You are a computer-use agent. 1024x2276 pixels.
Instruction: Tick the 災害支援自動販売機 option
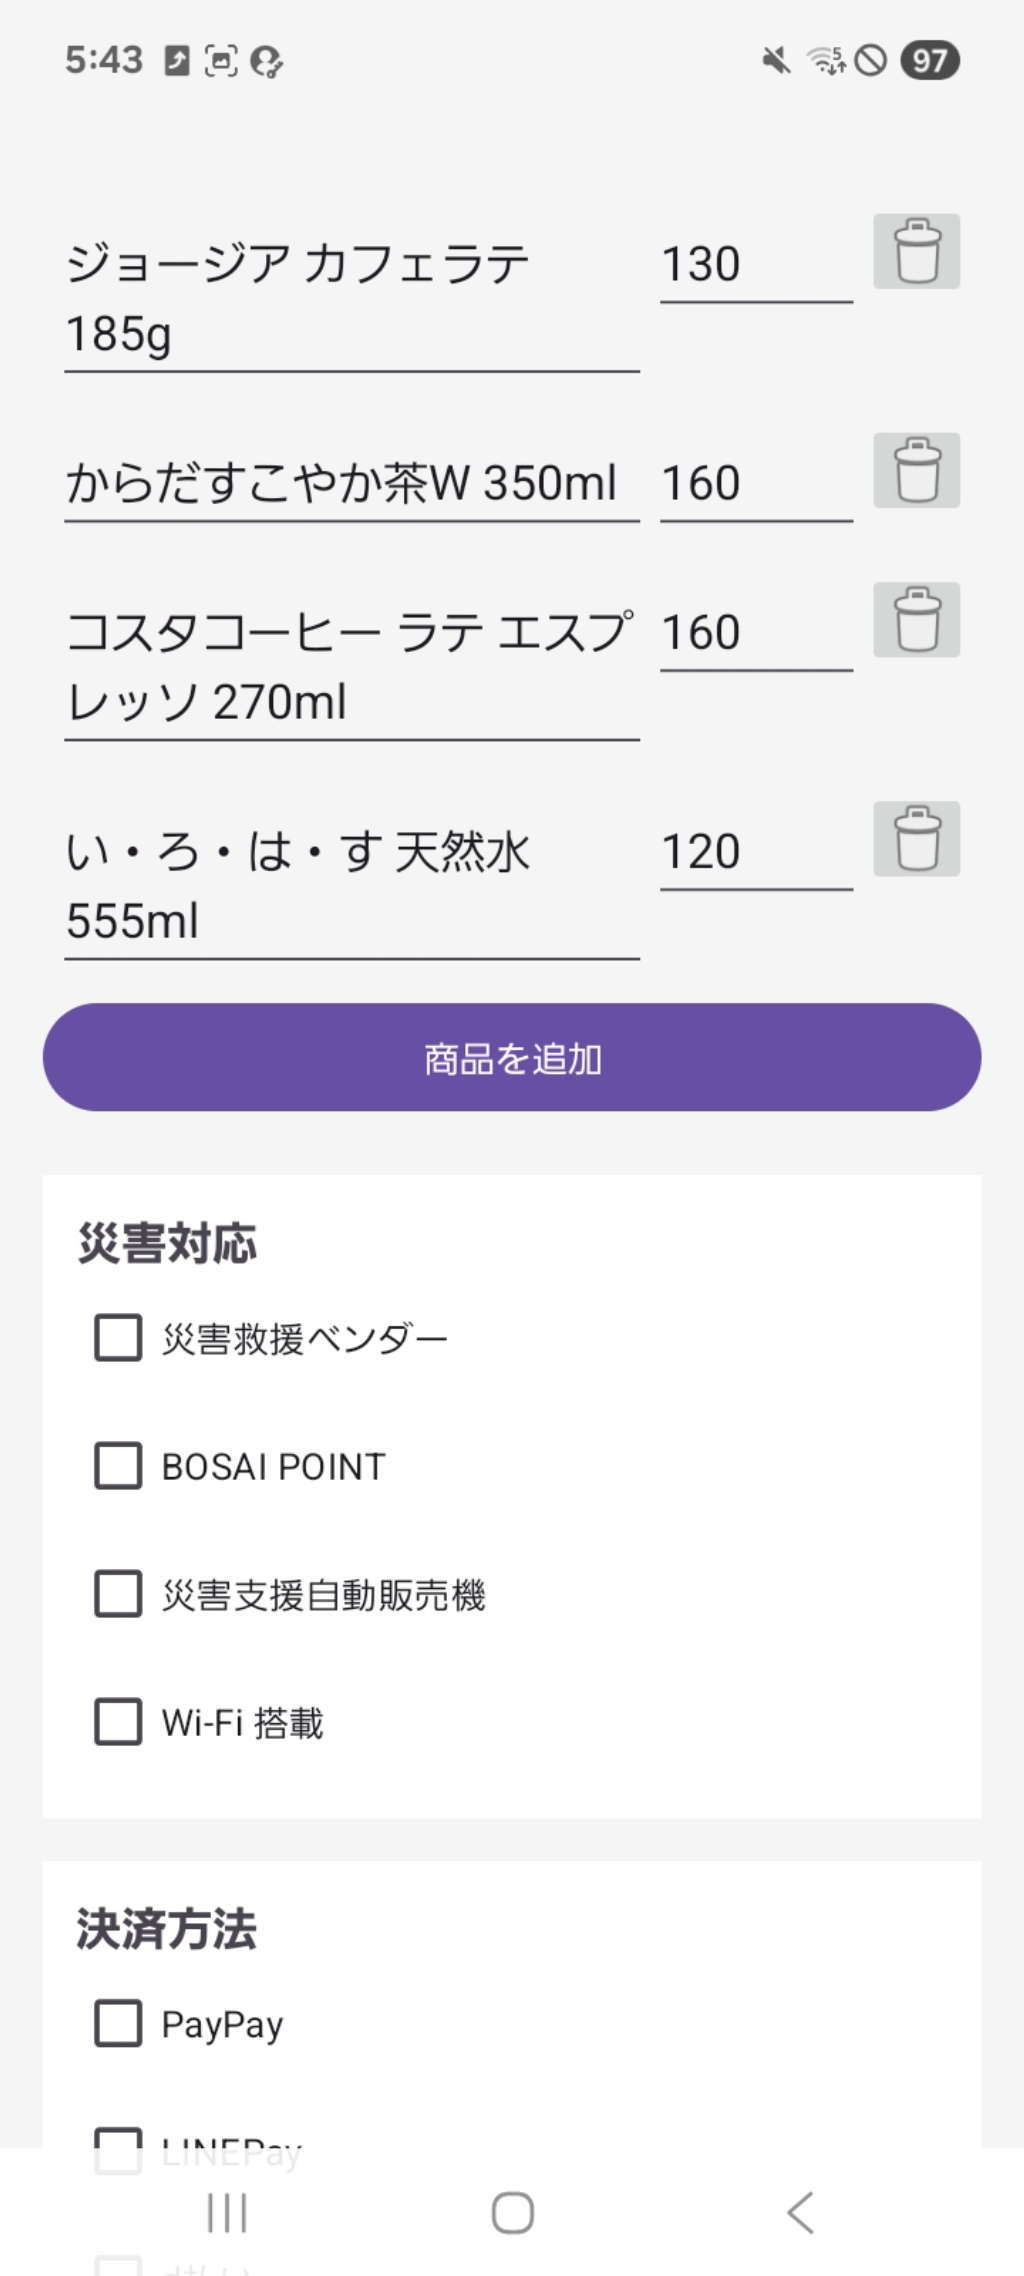(118, 1594)
